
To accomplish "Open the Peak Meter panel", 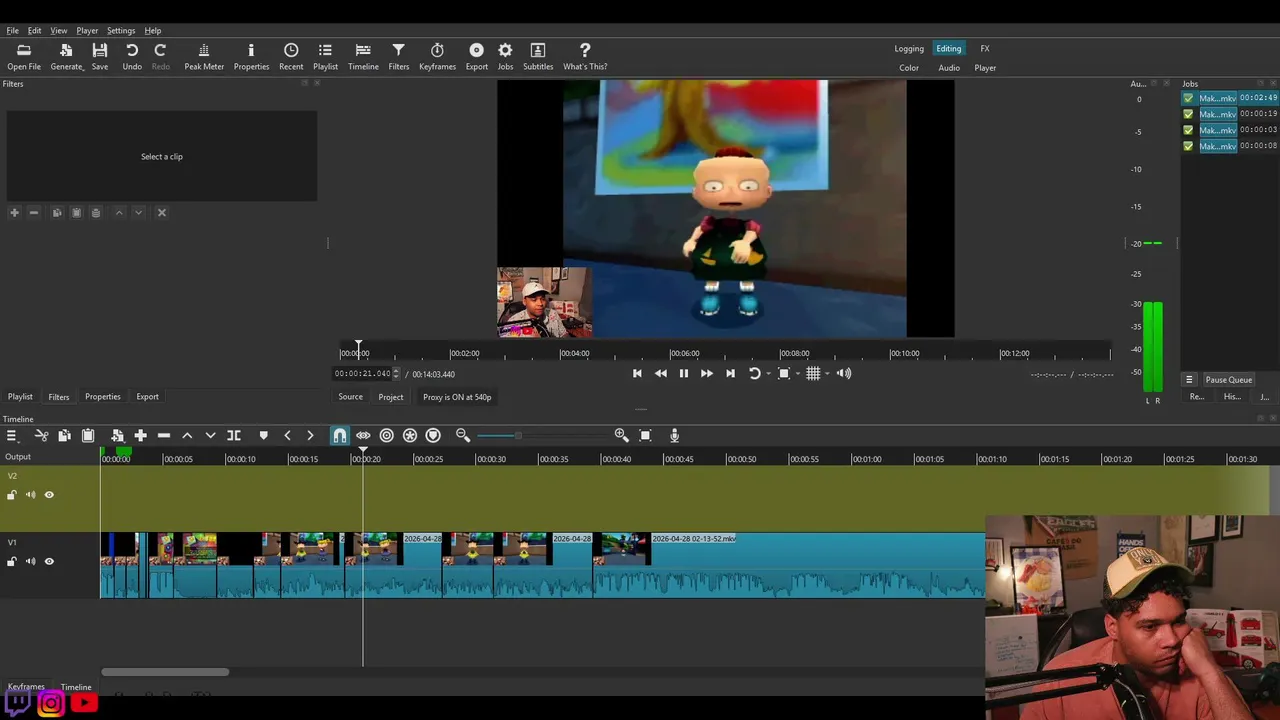I will (204, 57).
